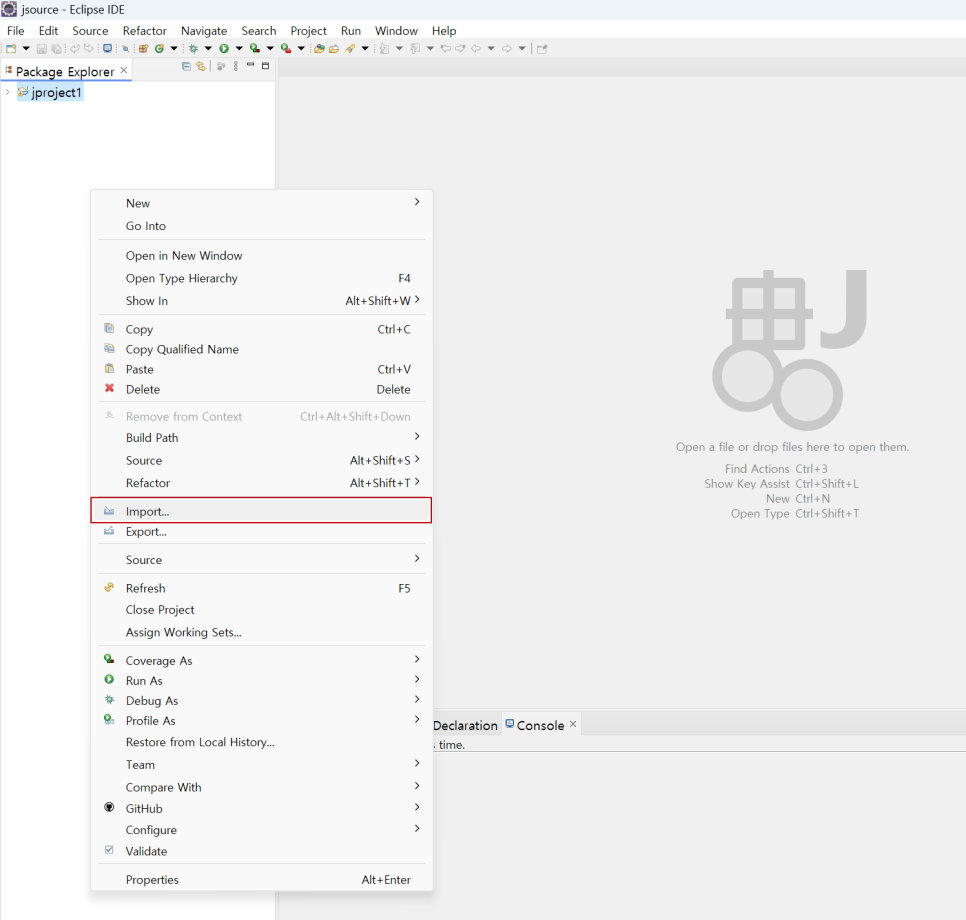Click the Forward navigation arrow icon
This screenshot has height=920, width=966.
point(506,49)
